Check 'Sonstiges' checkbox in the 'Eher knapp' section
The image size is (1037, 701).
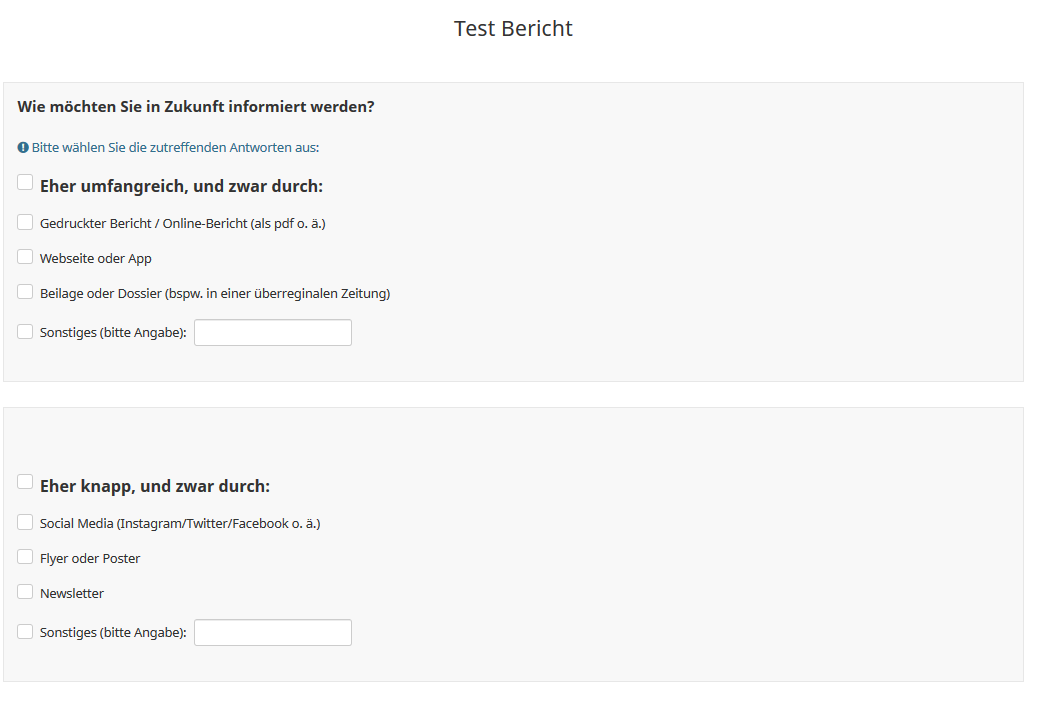tap(25, 631)
